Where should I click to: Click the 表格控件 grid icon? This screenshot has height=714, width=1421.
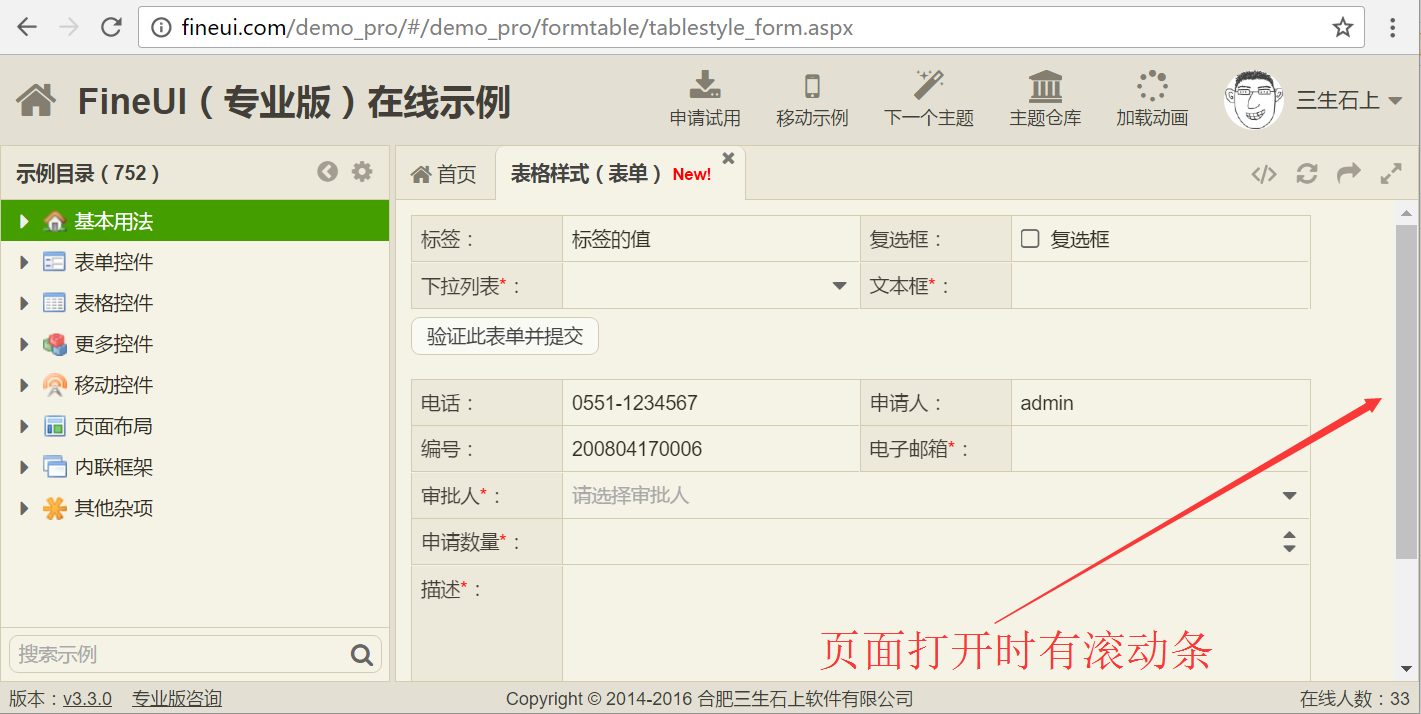pyautogui.click(x=55, y=303)
